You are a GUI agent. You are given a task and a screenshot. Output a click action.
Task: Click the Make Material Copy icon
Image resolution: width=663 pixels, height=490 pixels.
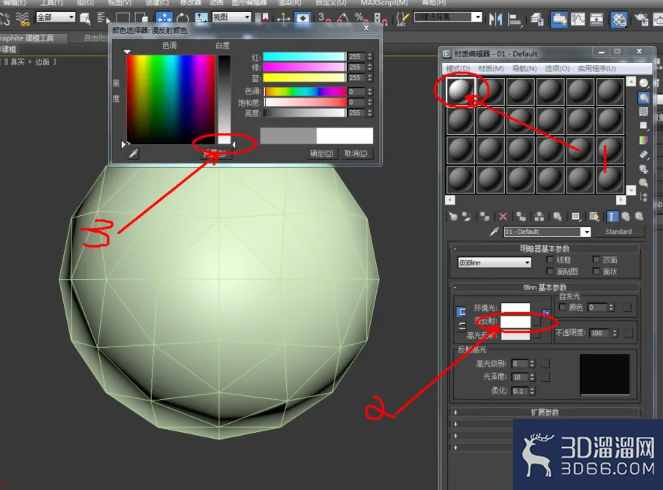click(521, 216)
